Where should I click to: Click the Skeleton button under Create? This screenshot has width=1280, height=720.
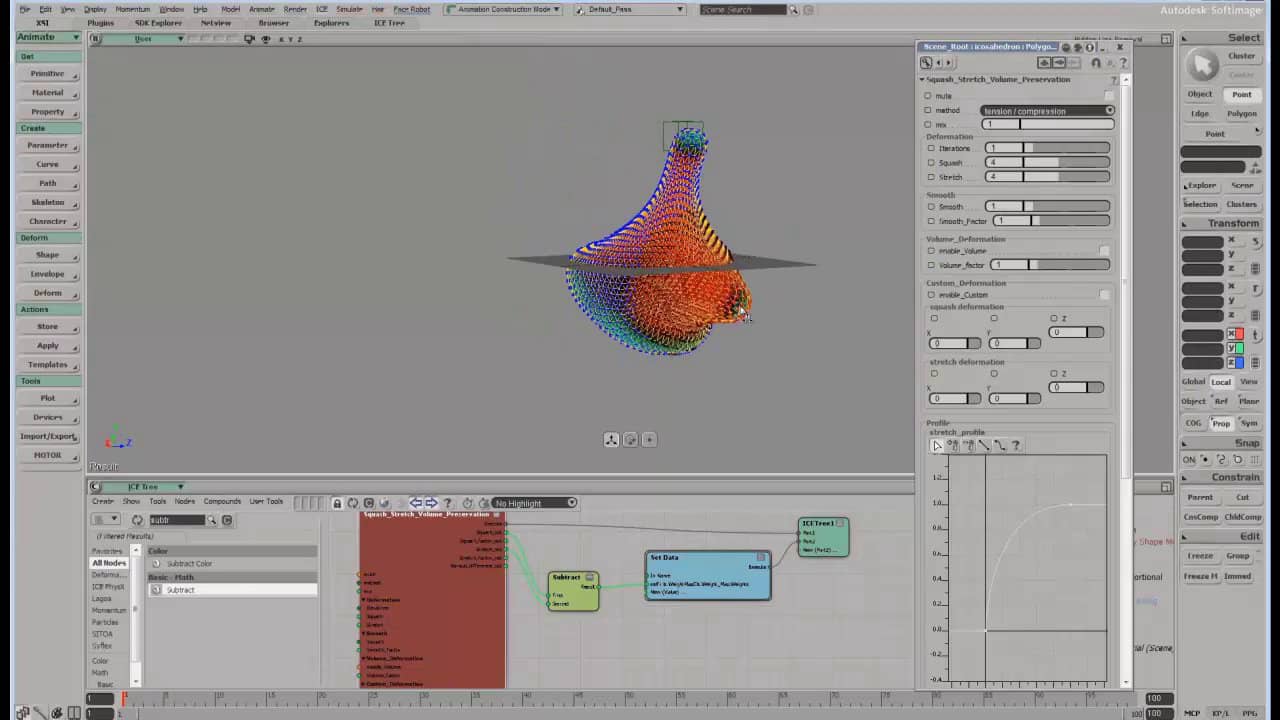tap(48, 202)
